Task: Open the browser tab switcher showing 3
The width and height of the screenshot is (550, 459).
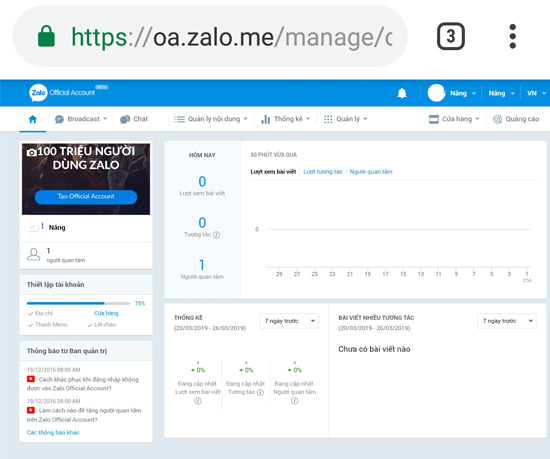Action: (x=451, y=36)
